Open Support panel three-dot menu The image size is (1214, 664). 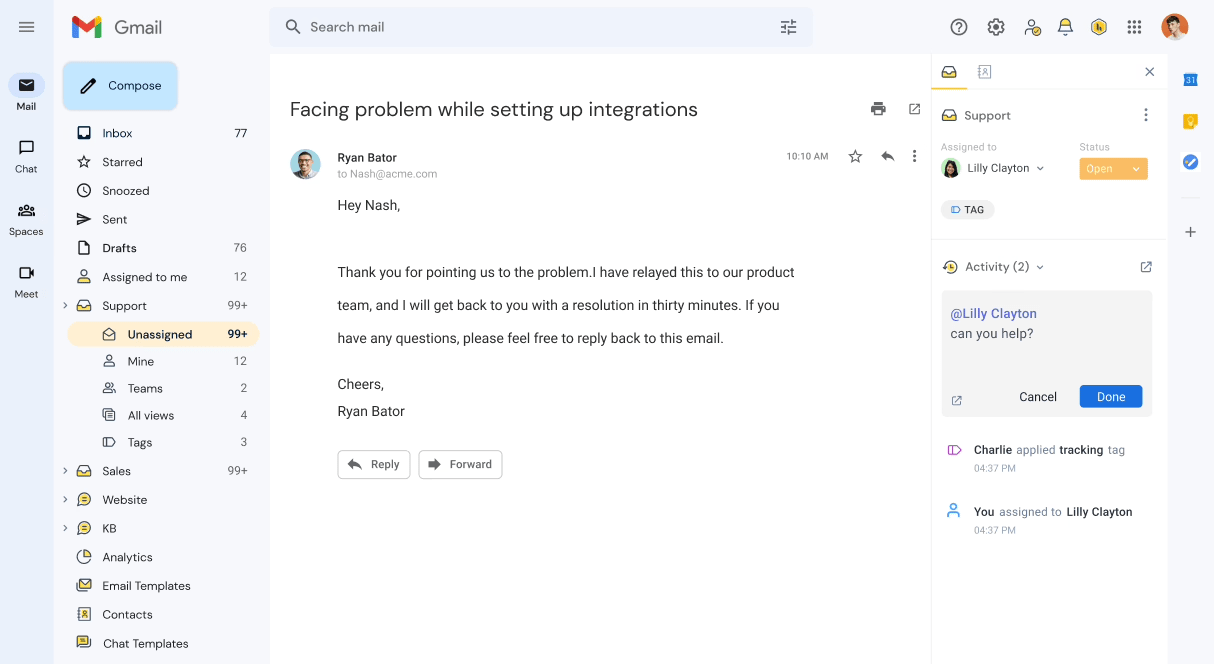coord(1146,115)
